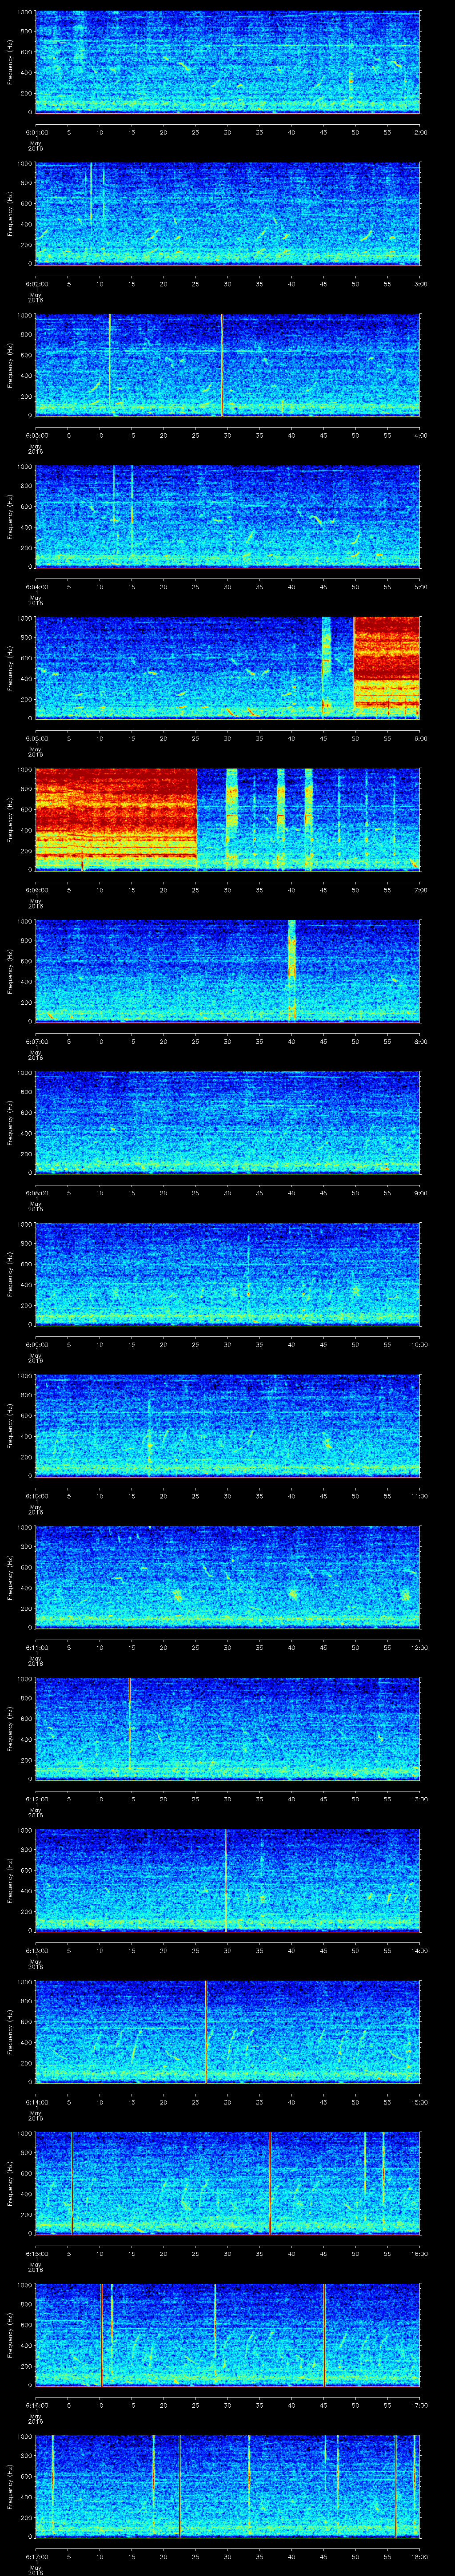Select the 6:07:00 start time label

[37, 1041]
